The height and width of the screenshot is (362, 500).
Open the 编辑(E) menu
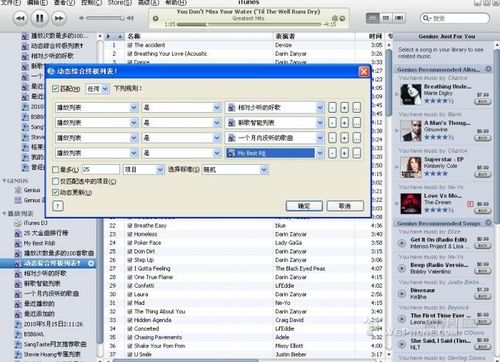pos(37,3)
